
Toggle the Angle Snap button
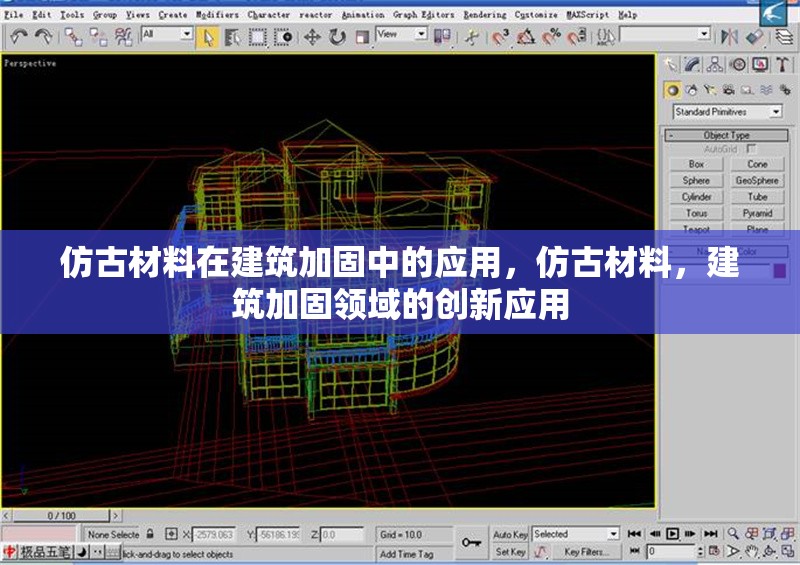click(x=526, y=37)
